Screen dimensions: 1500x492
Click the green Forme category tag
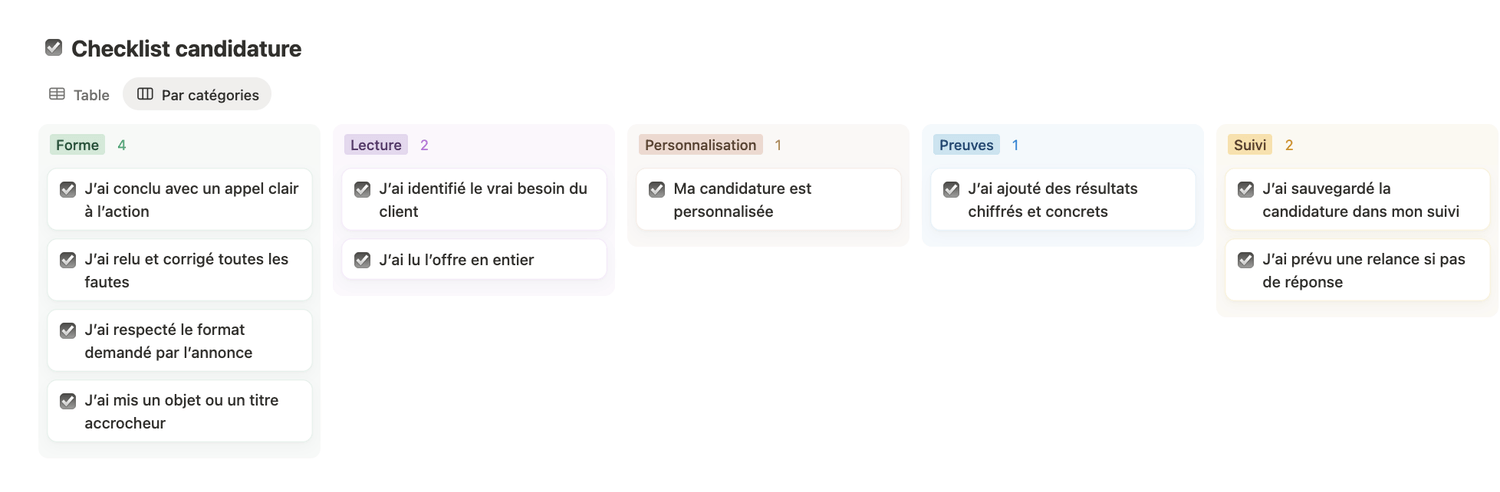pos(77,145)
